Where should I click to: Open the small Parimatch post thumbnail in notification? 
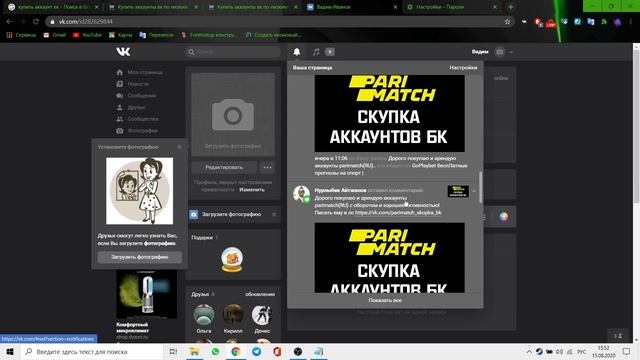click(458, 191)
